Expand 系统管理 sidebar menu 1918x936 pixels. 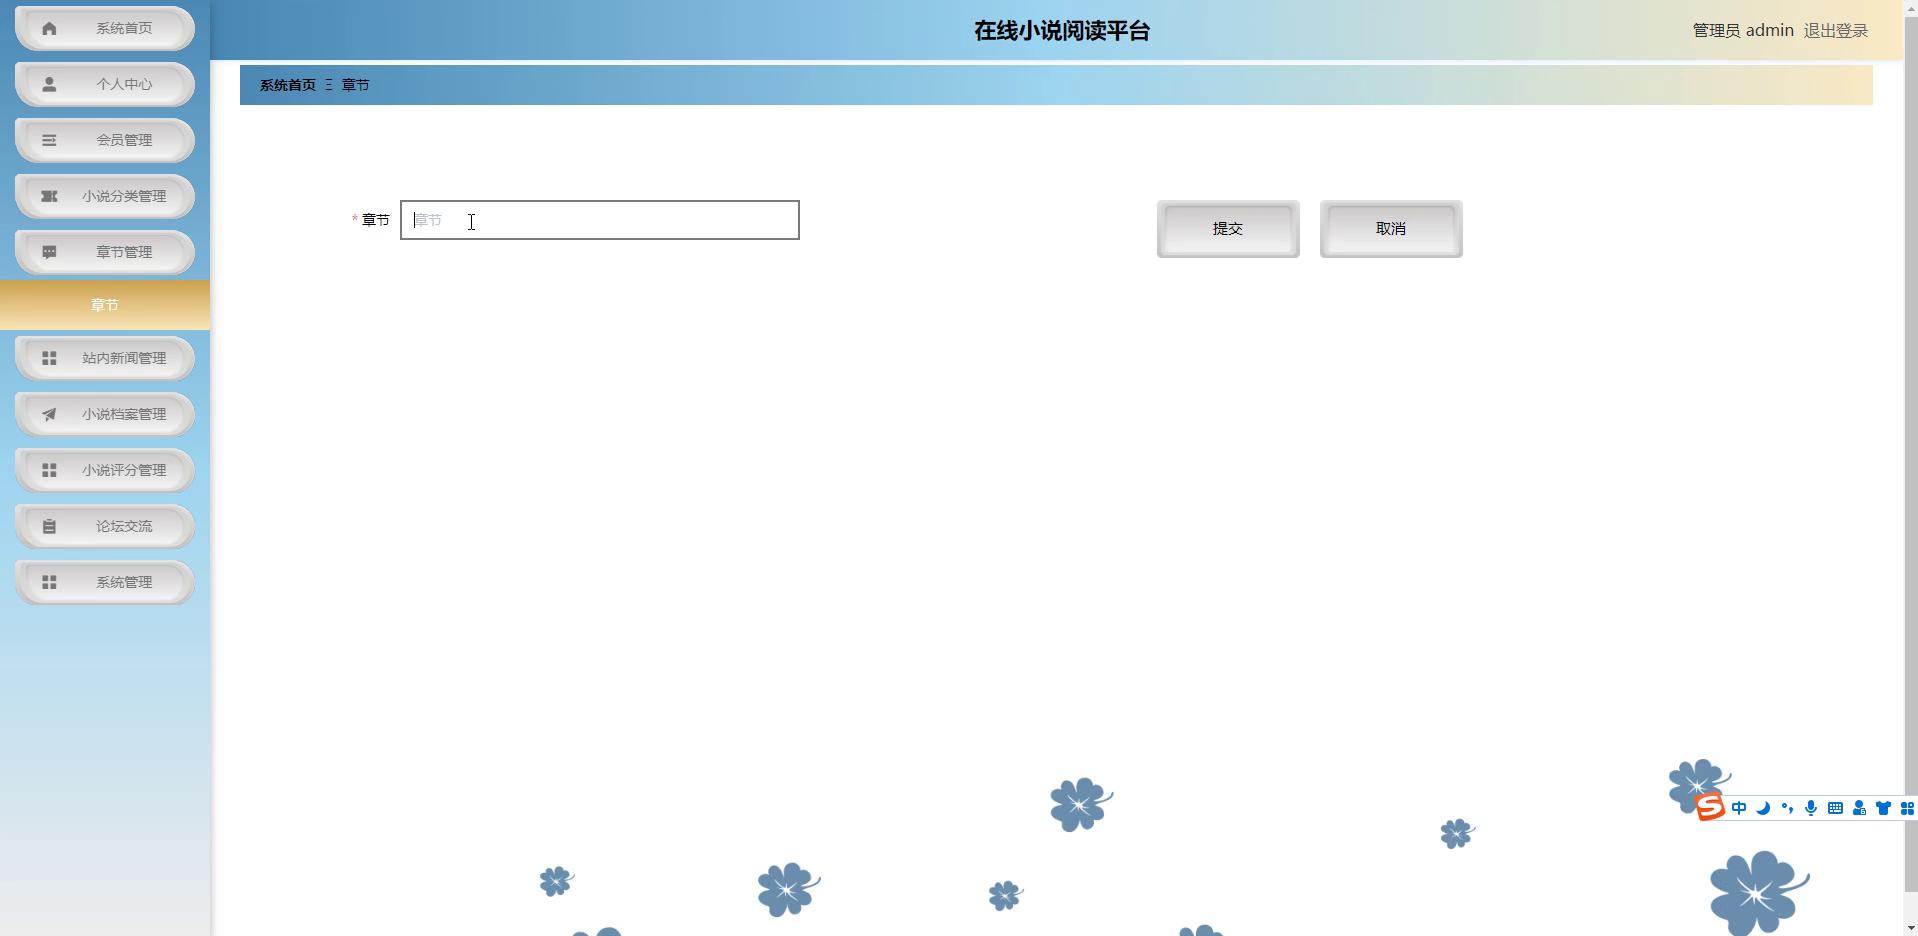coord(105,582)
